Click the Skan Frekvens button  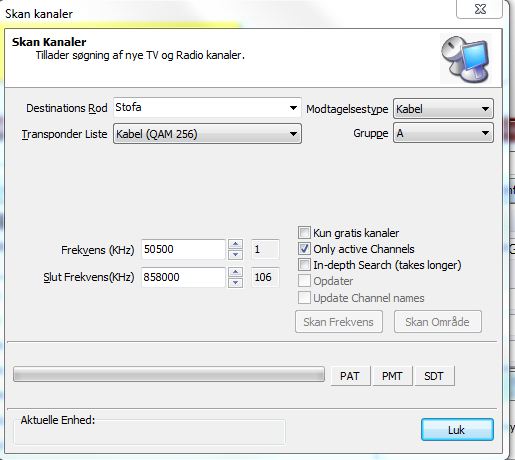(339, 322)
